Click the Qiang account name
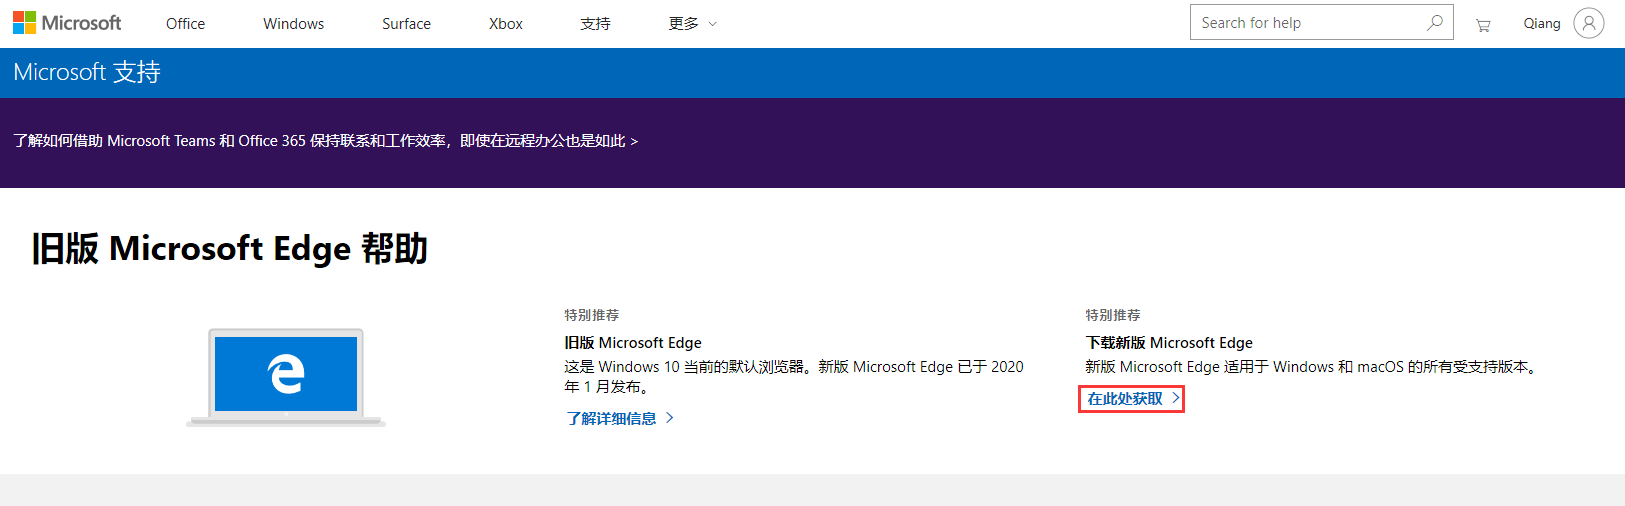 tap(1541, 23)
